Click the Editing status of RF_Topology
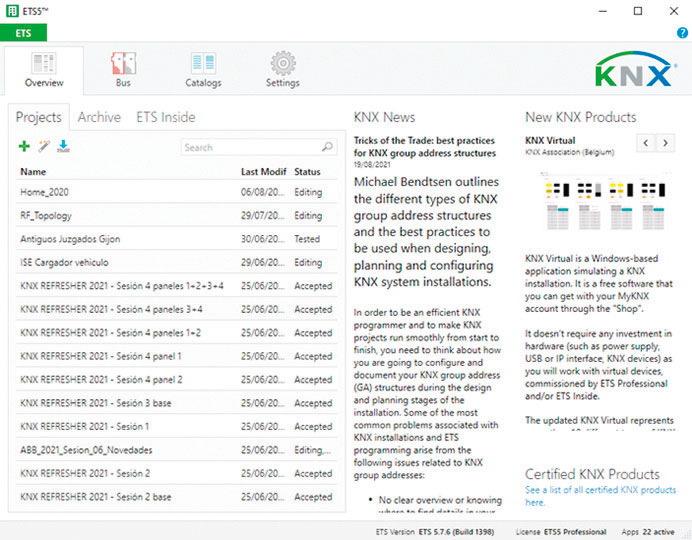The height and width of the screenshot is (540, 692). point(308,215)
